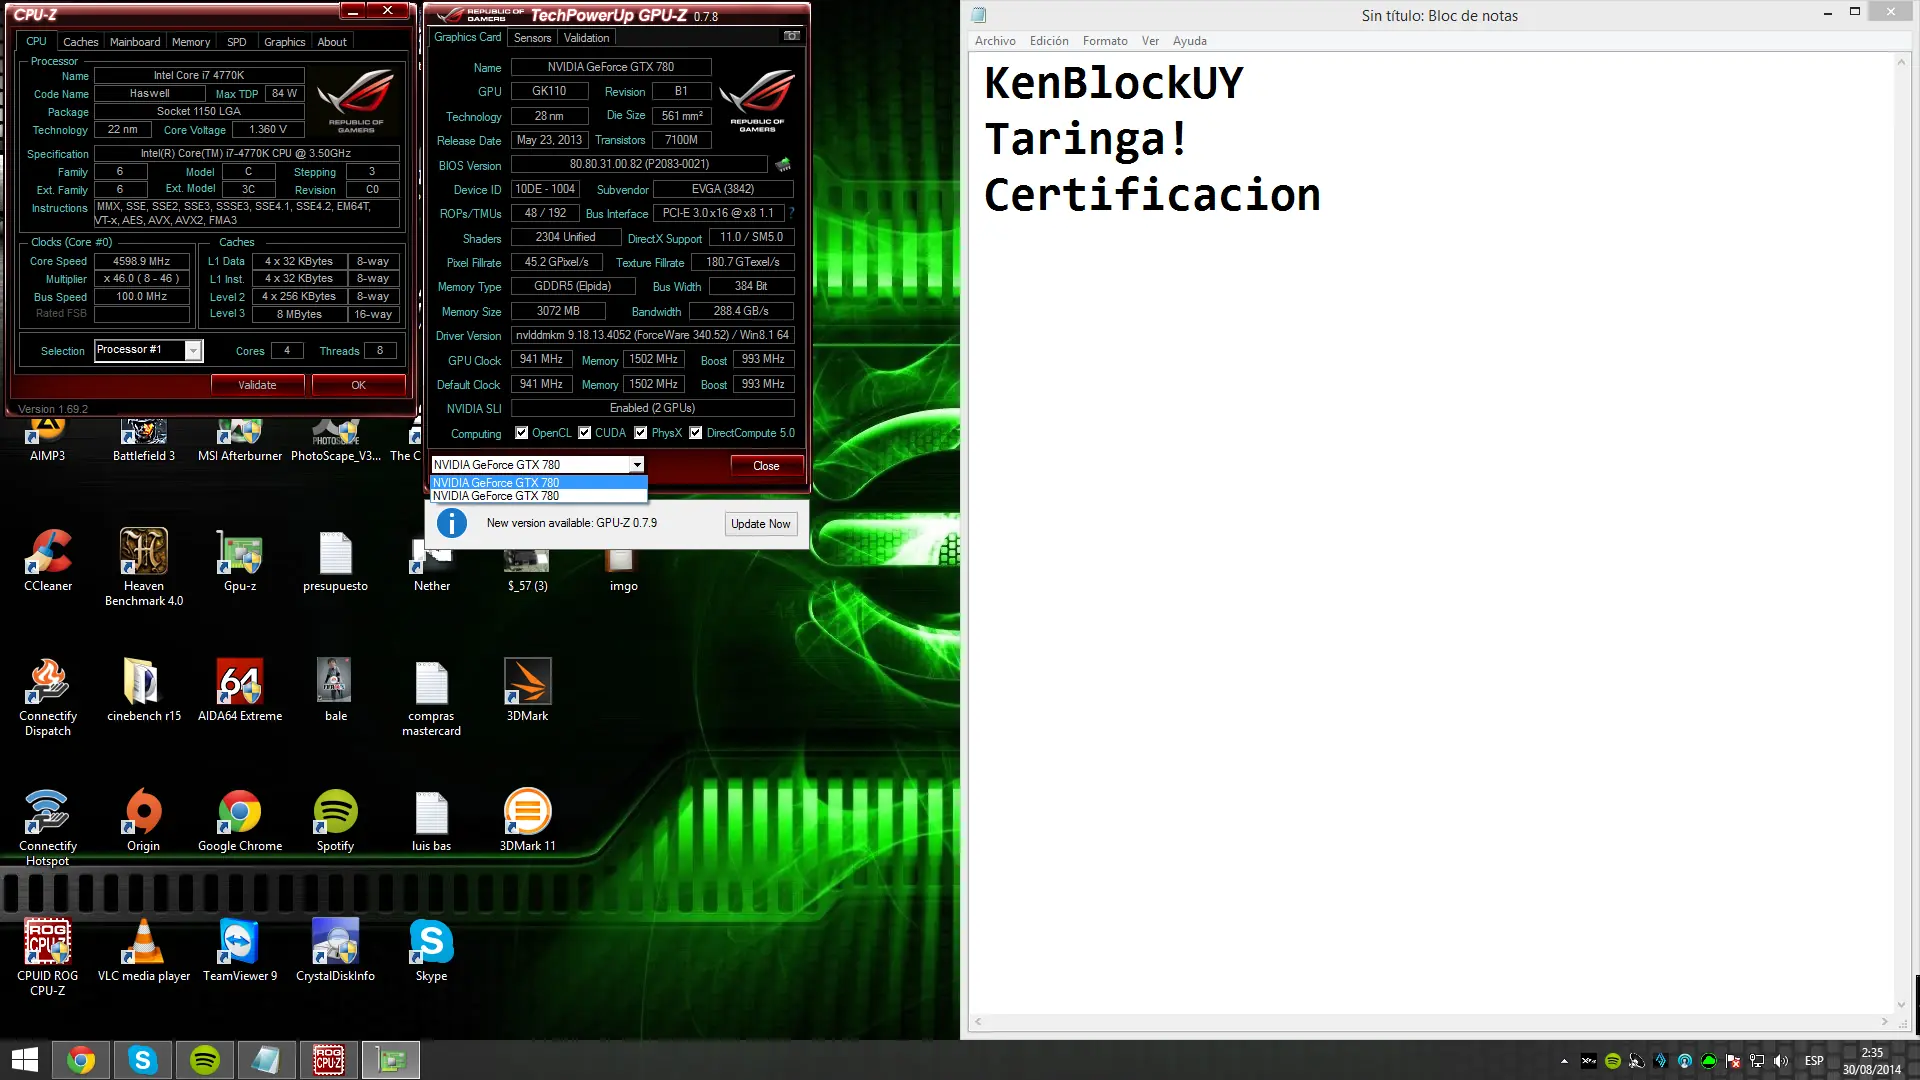Launch CCleaner from the desktop
Viewport: 1920px width, 1080px height.
pyautogui.click(x=48, y=560)
